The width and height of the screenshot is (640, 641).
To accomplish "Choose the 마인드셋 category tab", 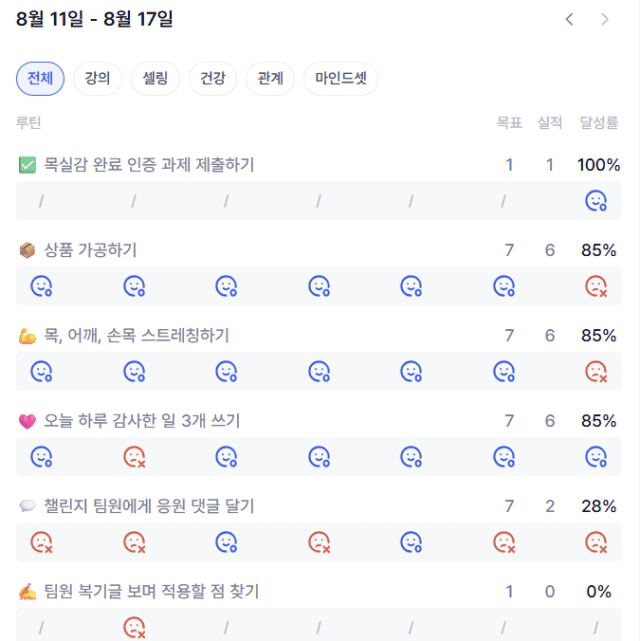I will (340, 78).
